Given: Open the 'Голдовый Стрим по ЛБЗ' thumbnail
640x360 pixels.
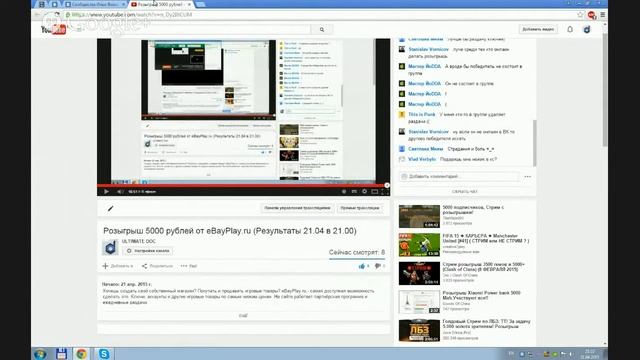Looking at the screenshot, I should [419, 330].
